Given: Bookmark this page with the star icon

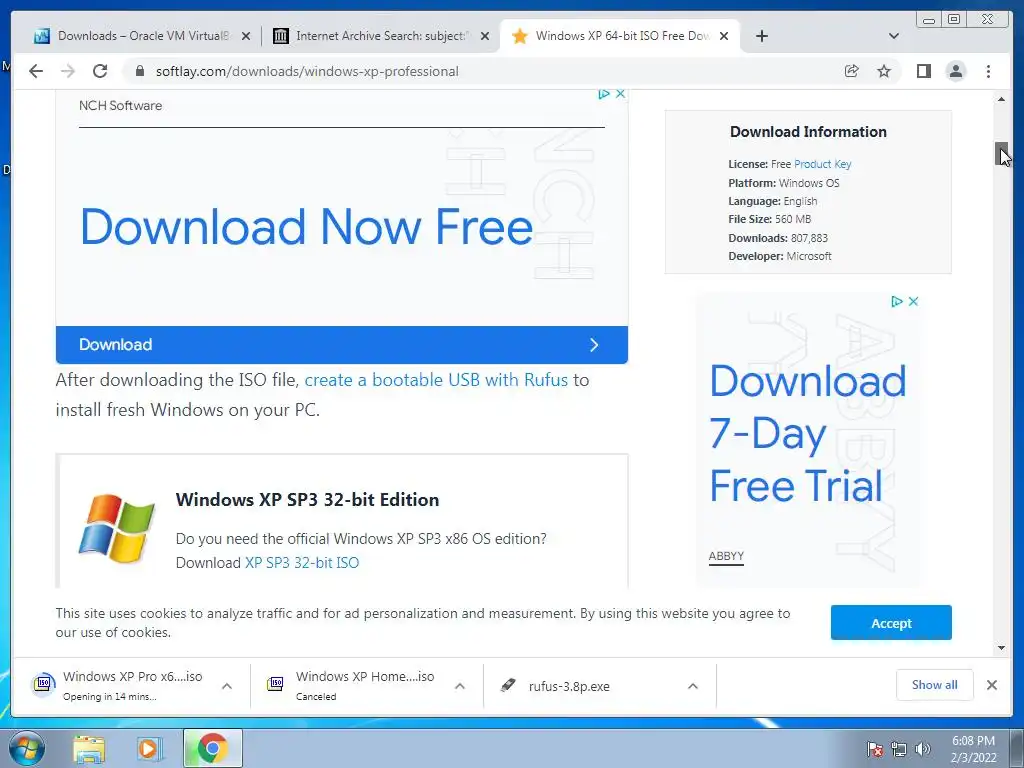Looking at the screenshot, I should coord(884,71).
